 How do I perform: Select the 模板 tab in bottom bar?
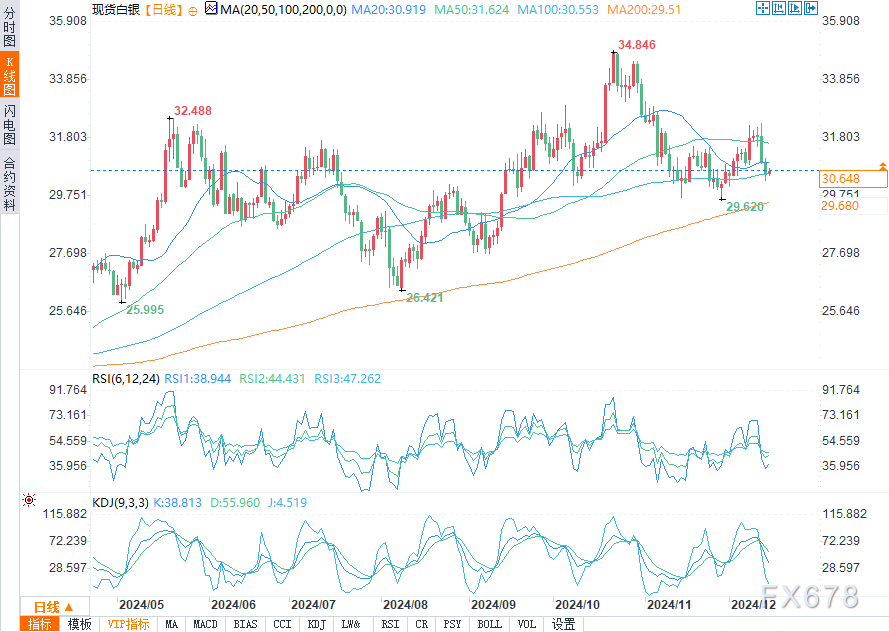(79, 624)
